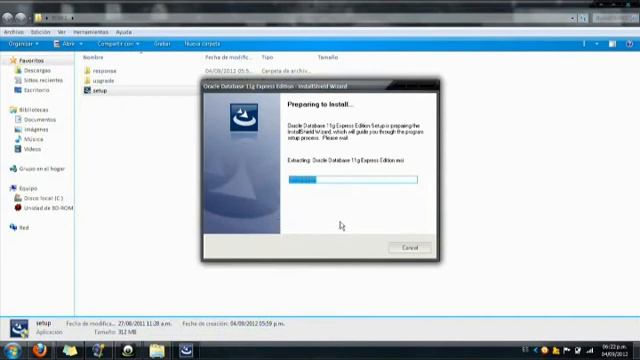This screenshot has width=640, height=360.
Task: Select Equipo in the navigation pane
Action: [28, 188]
